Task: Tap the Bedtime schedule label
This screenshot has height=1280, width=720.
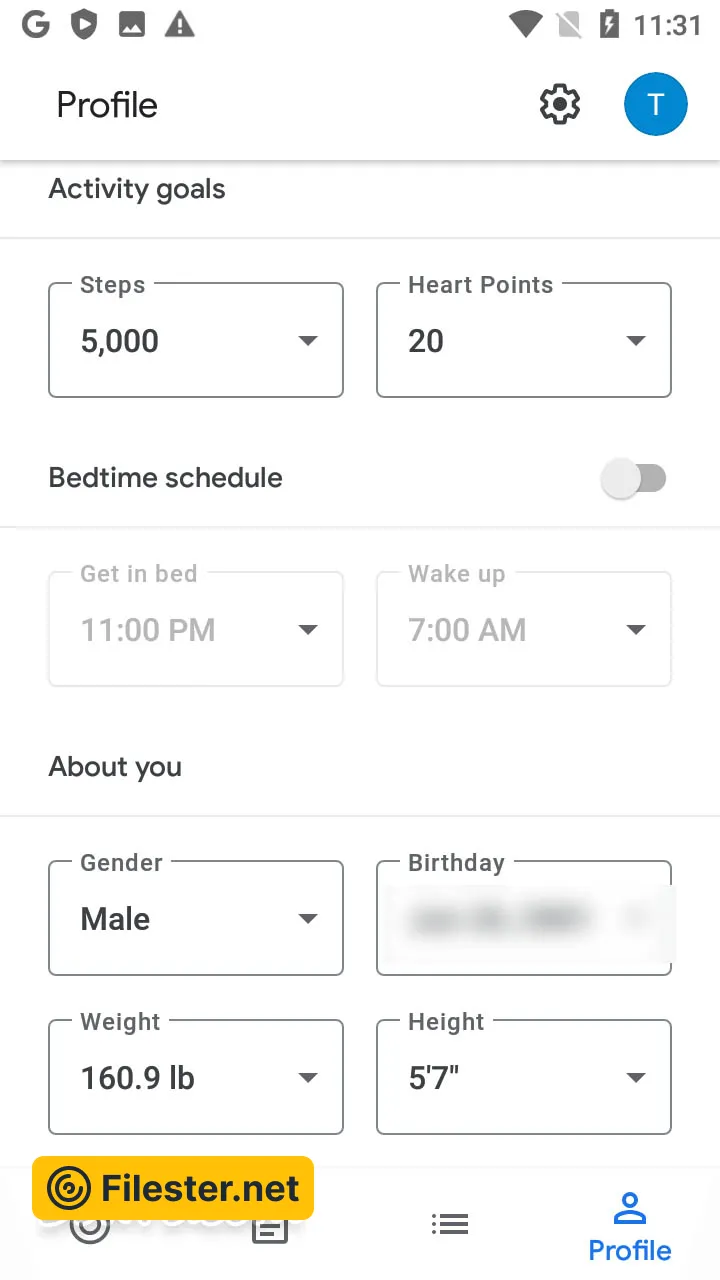Action: click(x=166, y=478)
